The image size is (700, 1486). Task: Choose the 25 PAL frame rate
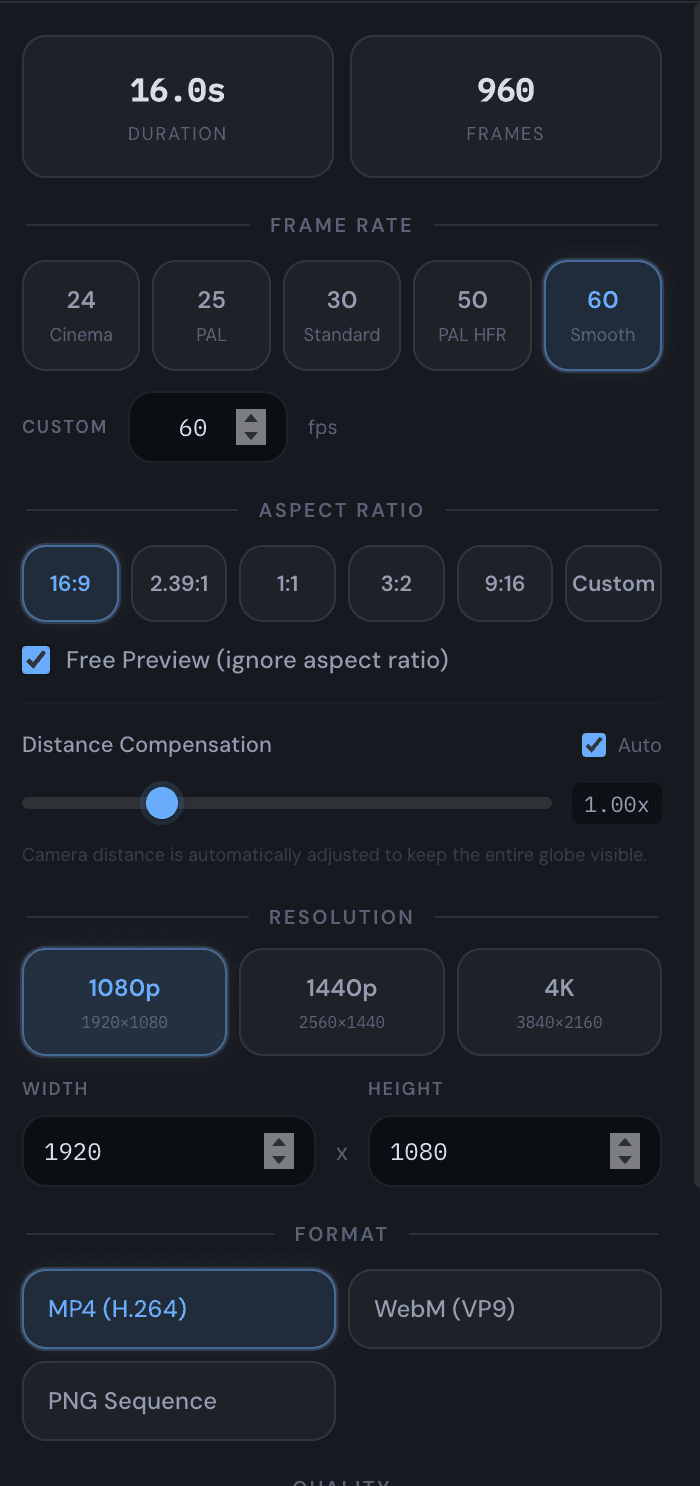pos(211,315)
